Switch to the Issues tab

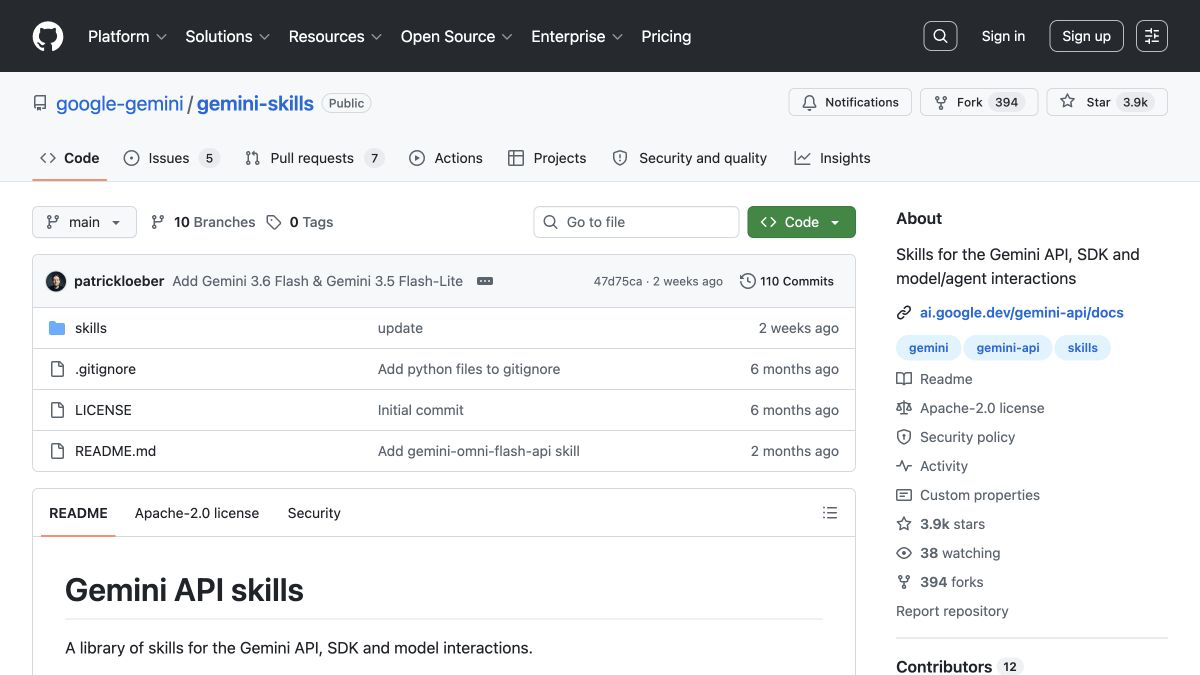point(171,158)
